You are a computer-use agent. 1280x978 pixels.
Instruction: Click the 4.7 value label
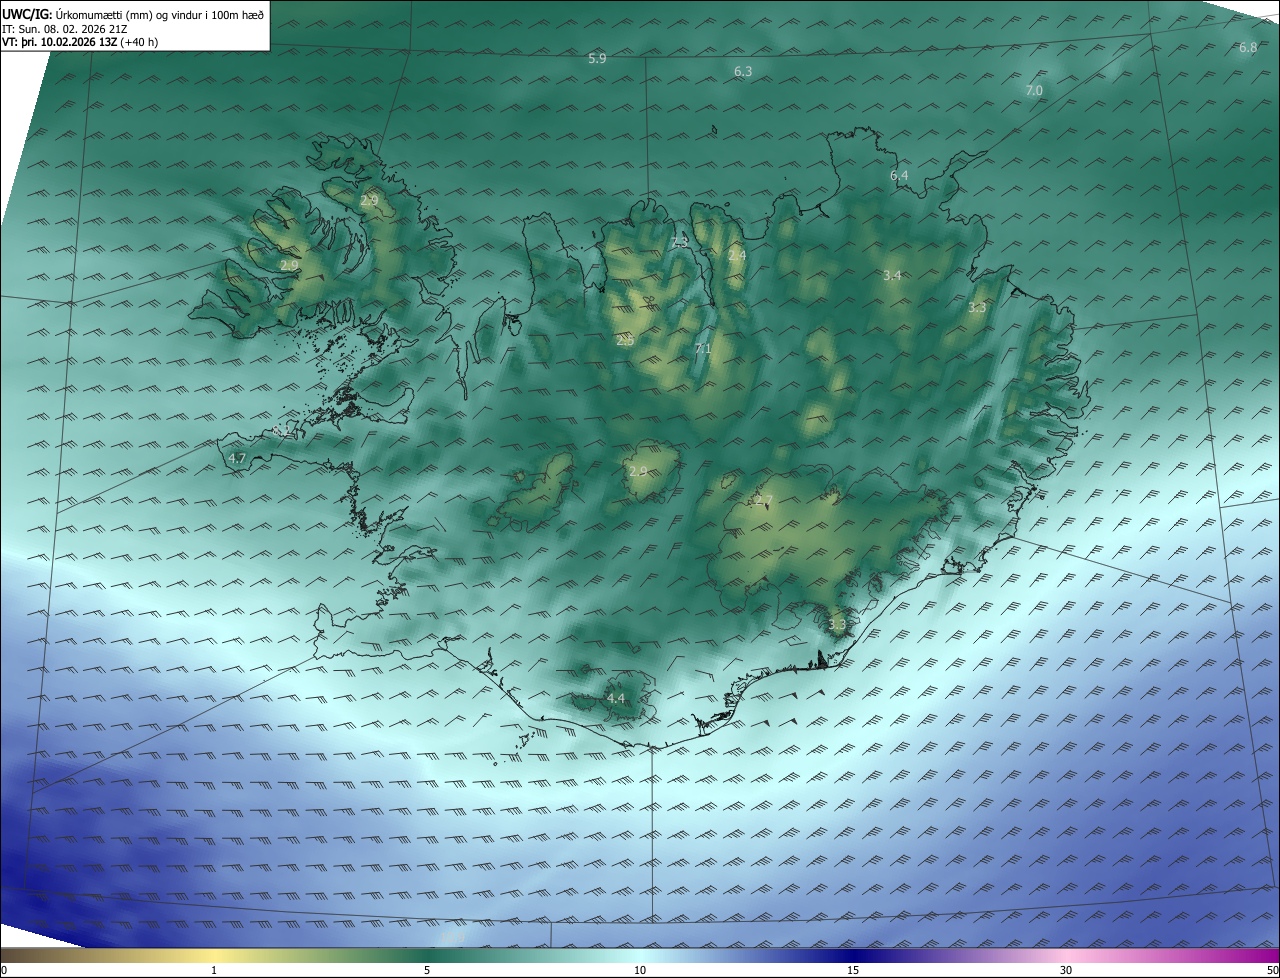point(237,459)
